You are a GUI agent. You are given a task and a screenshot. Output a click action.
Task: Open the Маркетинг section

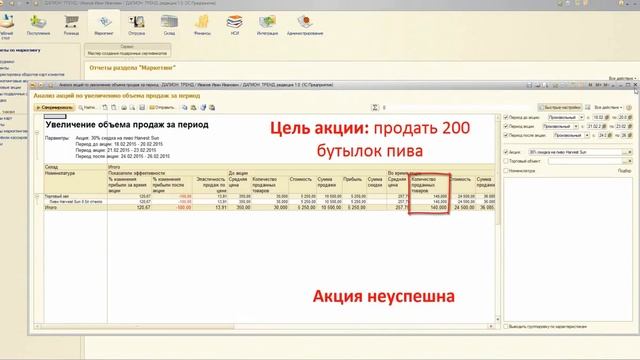104,25
